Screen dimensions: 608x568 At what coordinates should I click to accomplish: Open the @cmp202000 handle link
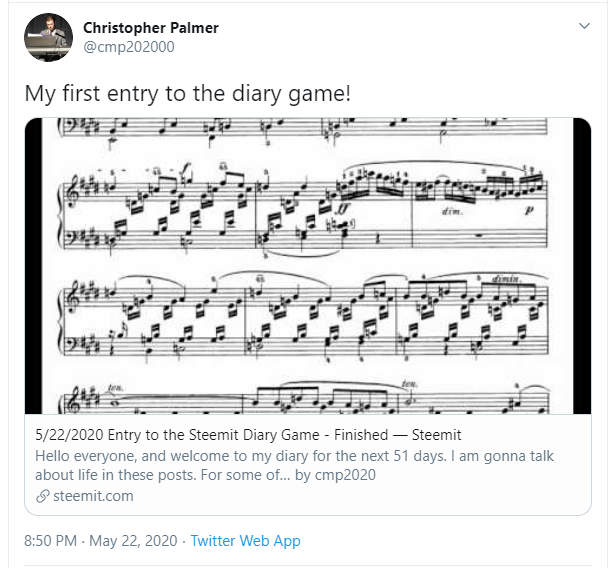129,47
